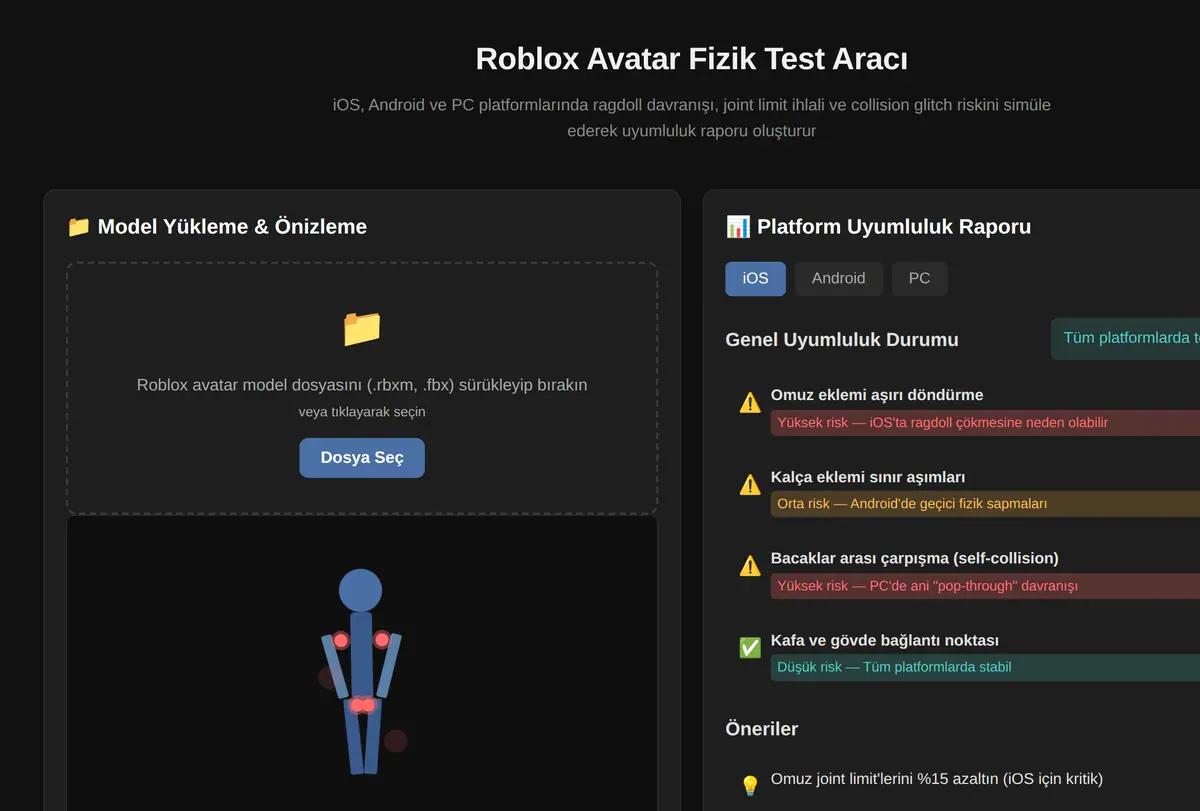Click left shoulder red joint marker on avatar
Screen dimensions: 1200x811
tap(341, 640)
